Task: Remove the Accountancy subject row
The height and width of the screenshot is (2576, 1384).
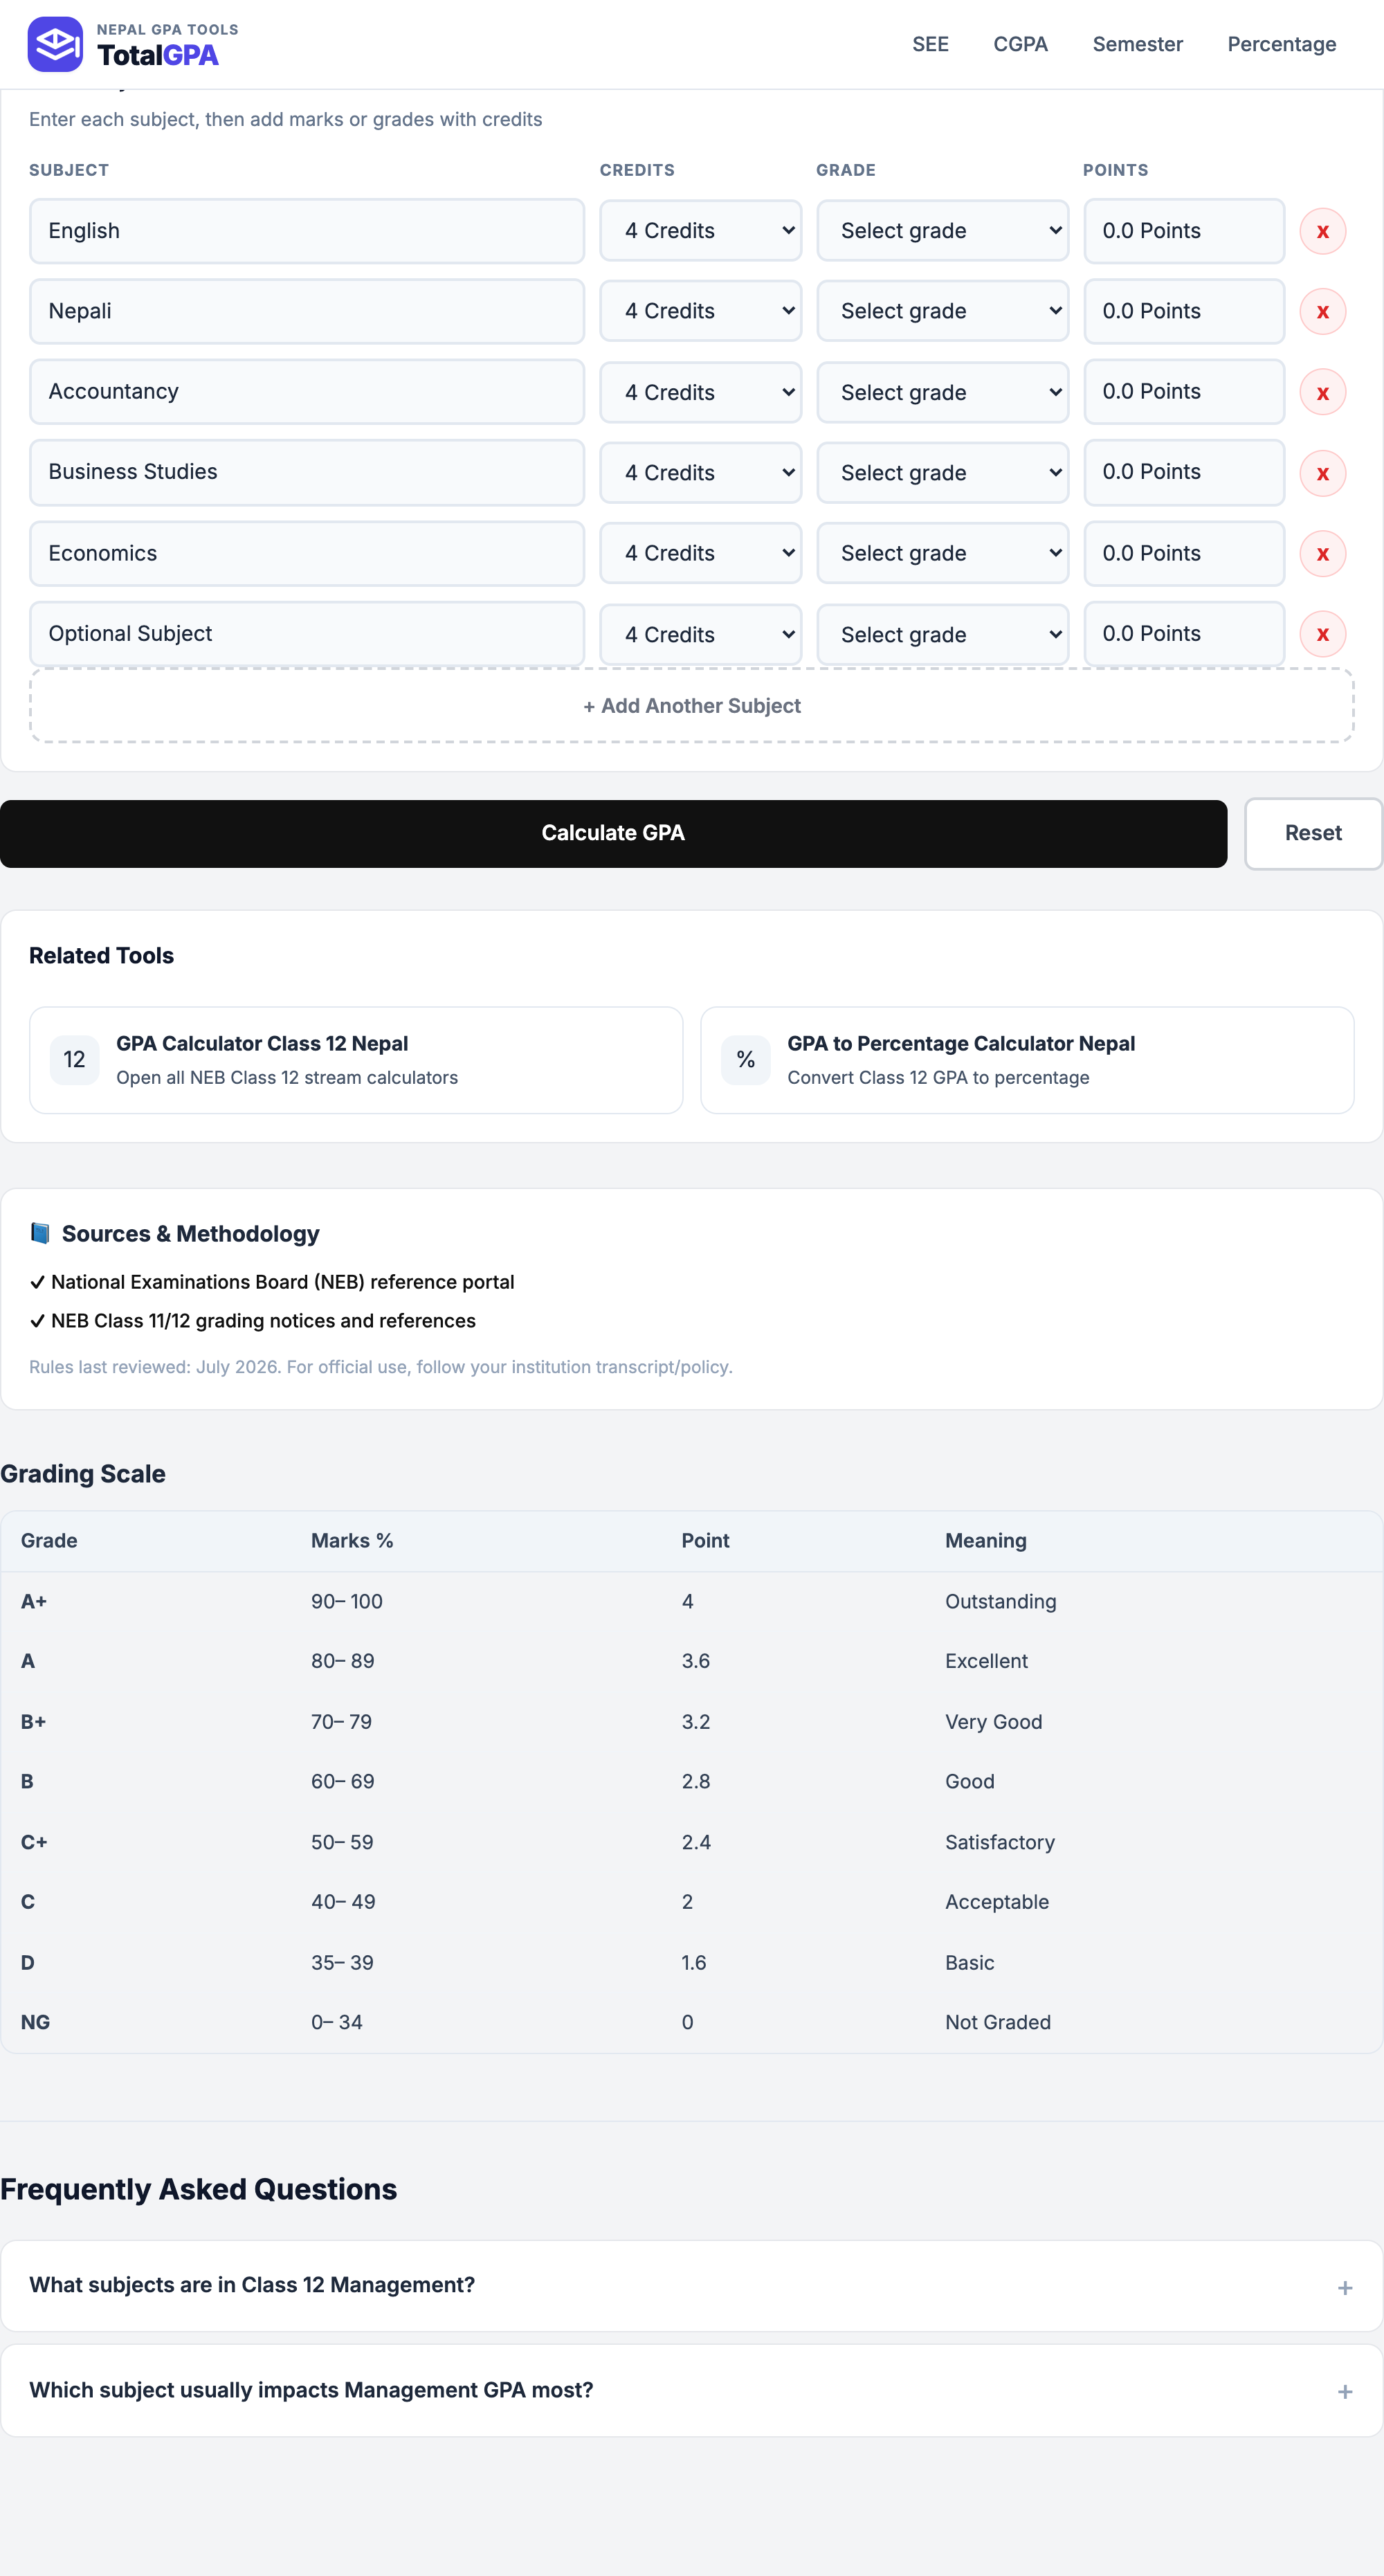Action: click(1322, 393)
